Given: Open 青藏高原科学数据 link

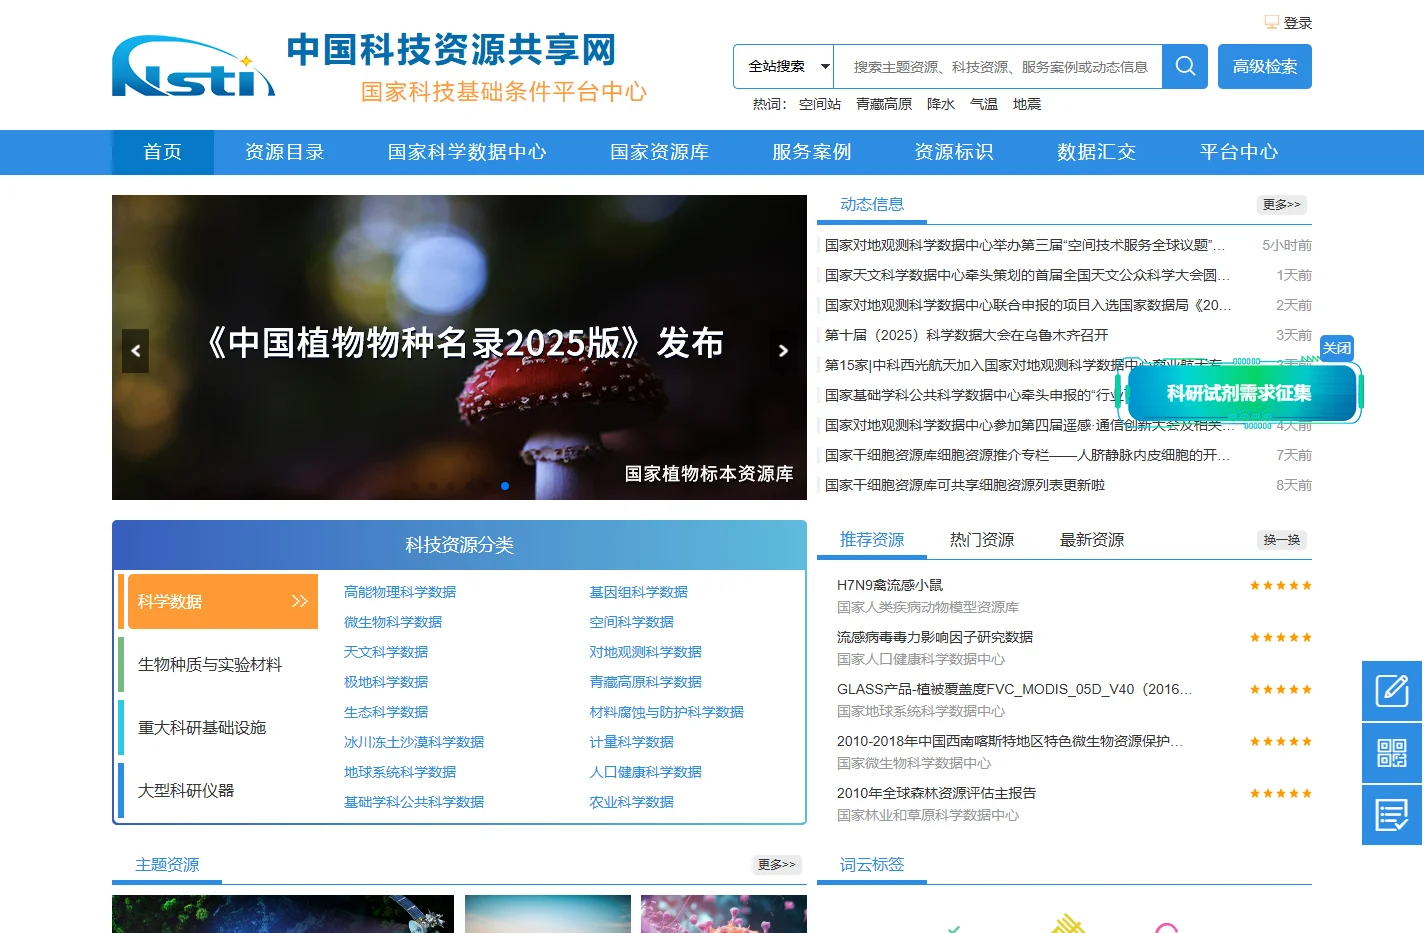Looking at the screenshot, I should tap(645, 682).
